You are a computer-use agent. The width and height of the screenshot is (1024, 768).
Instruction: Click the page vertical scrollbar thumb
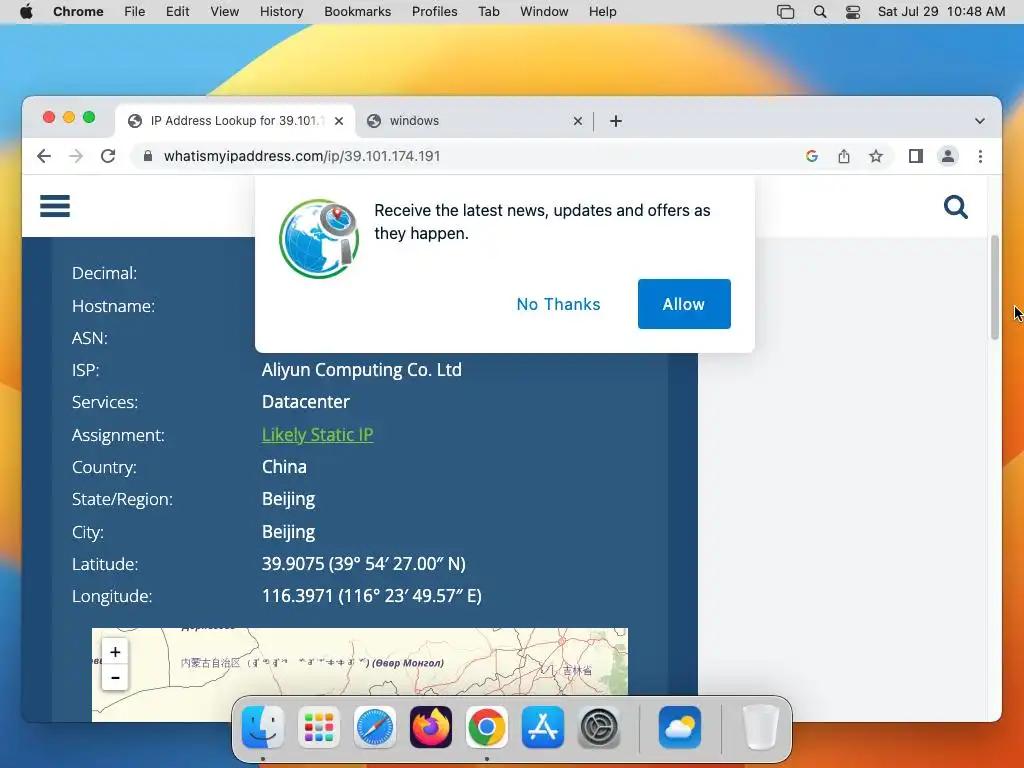(995, 287)
